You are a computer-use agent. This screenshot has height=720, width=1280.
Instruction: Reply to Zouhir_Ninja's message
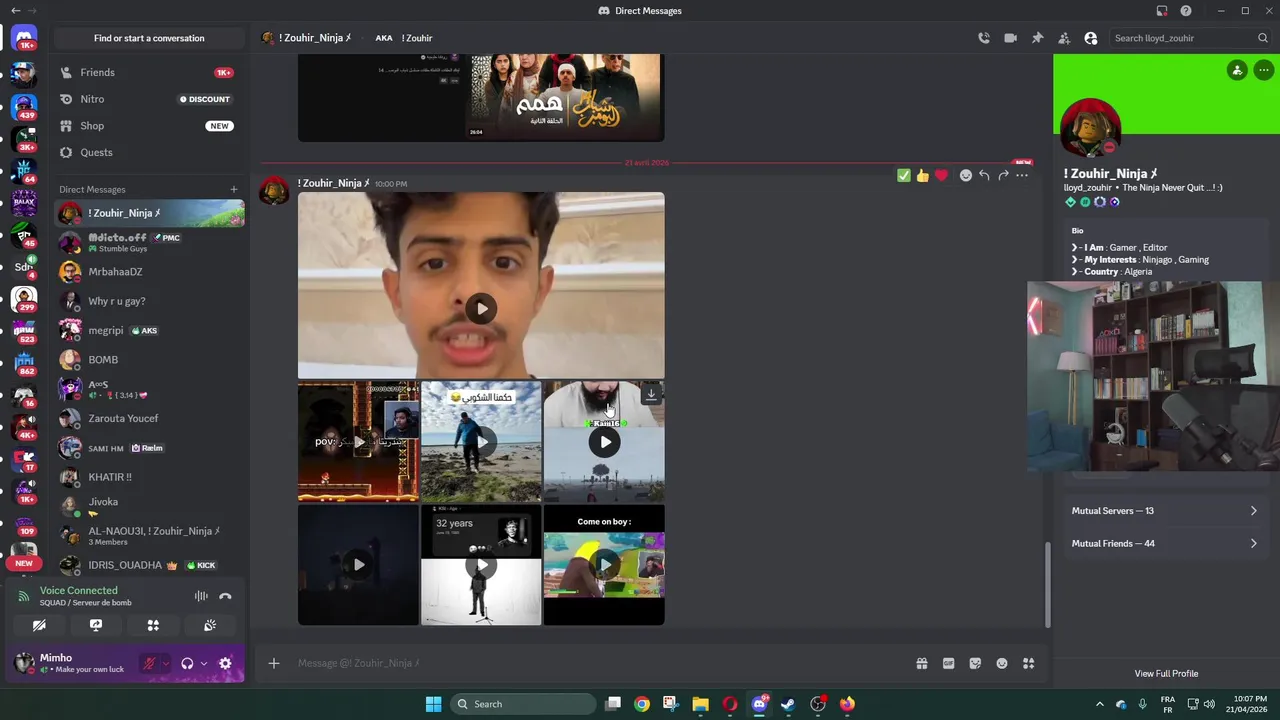point(984,175)
